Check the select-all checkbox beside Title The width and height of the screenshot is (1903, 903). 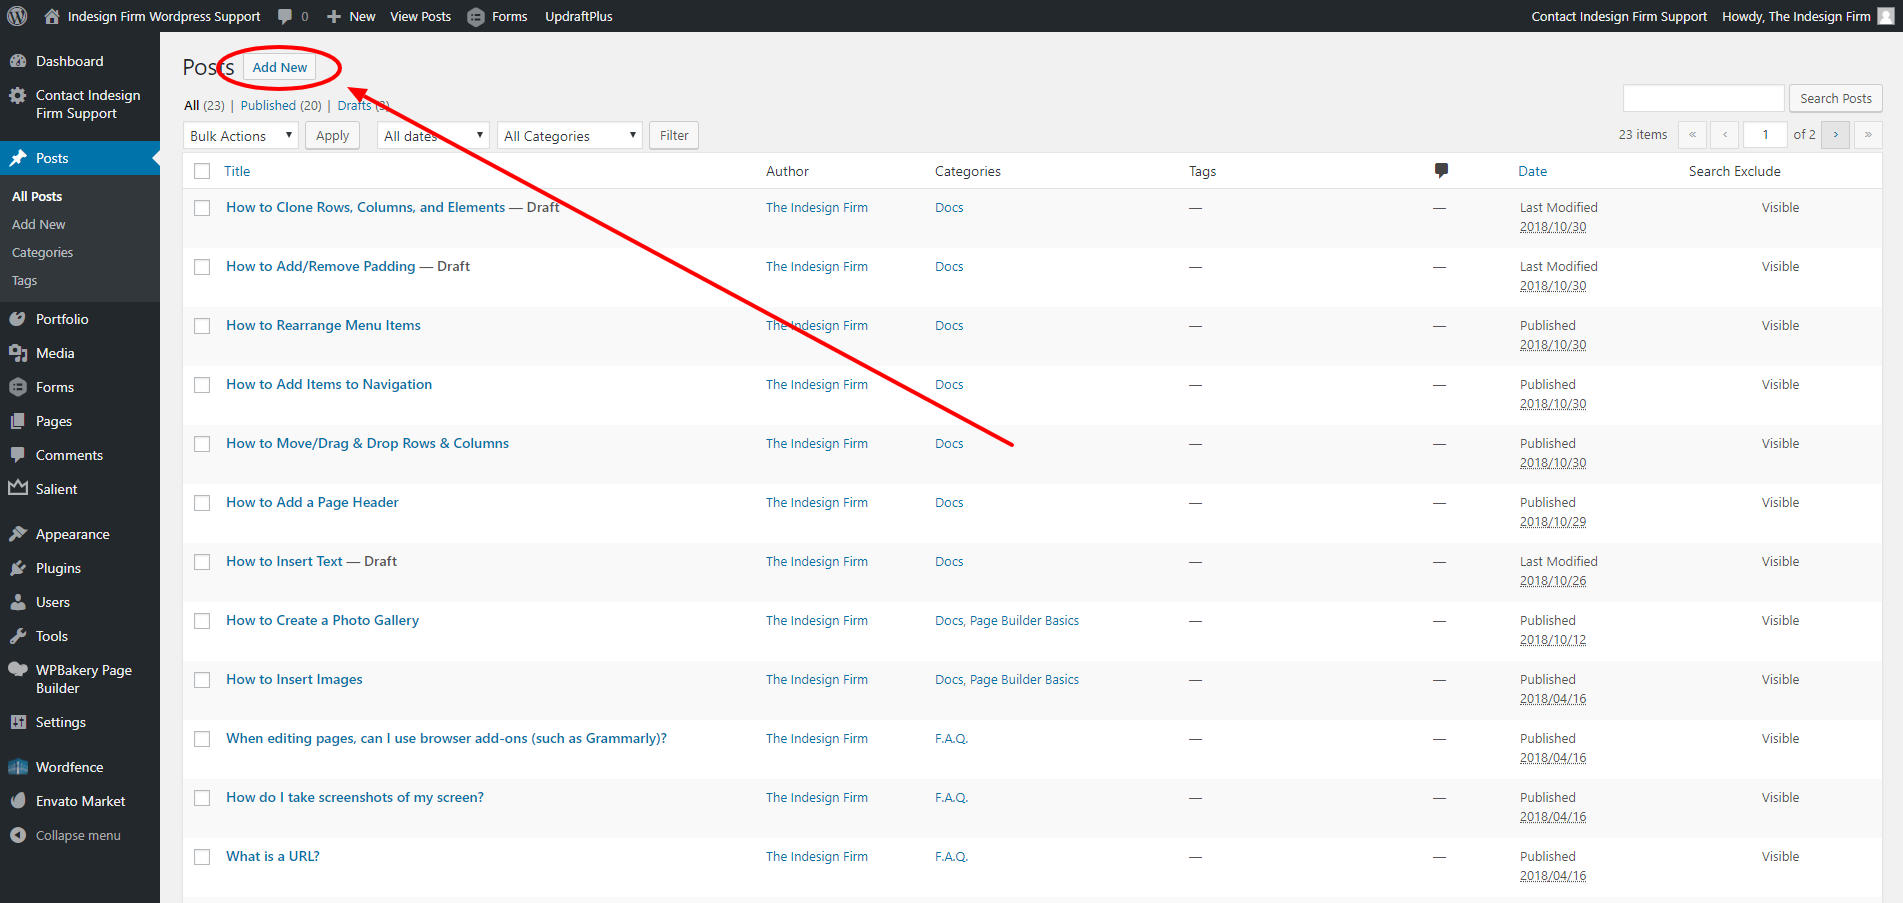[202, 171]
